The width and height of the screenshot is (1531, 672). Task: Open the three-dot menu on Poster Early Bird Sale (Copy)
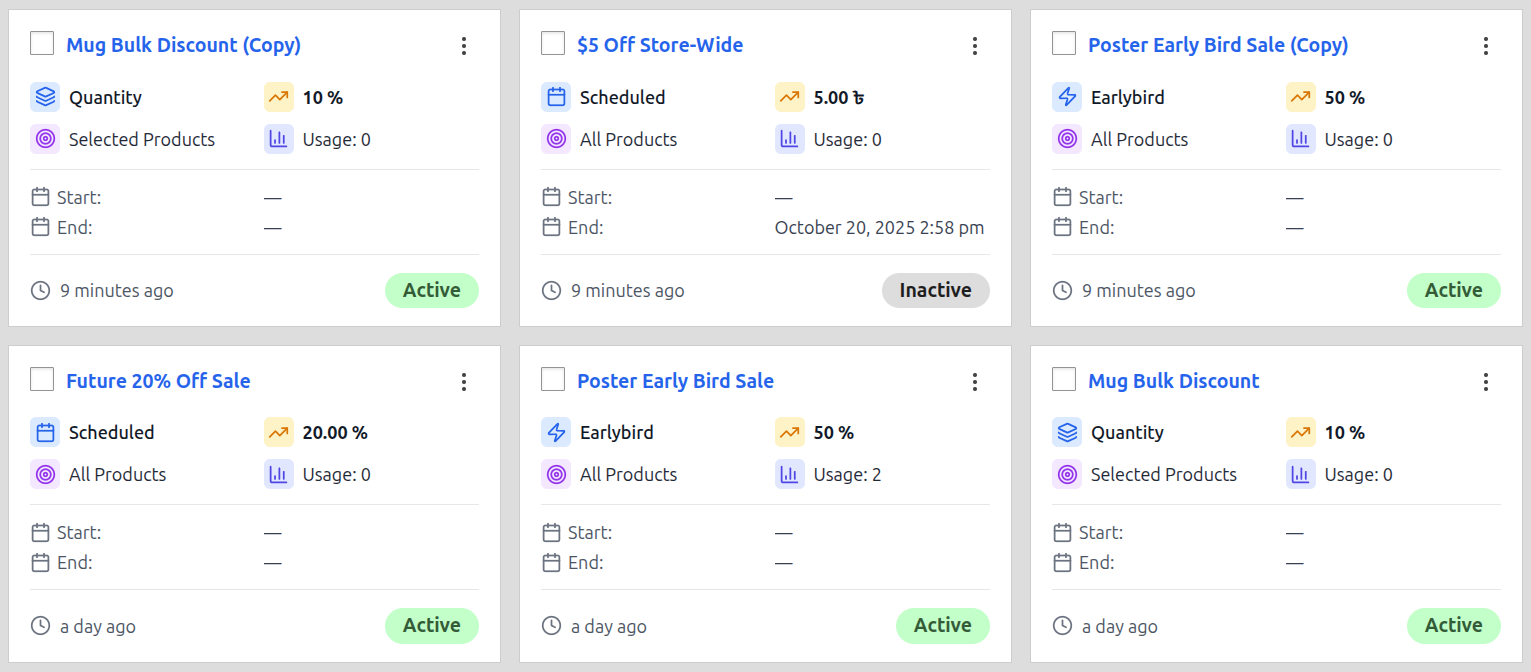click(1486, 45)
